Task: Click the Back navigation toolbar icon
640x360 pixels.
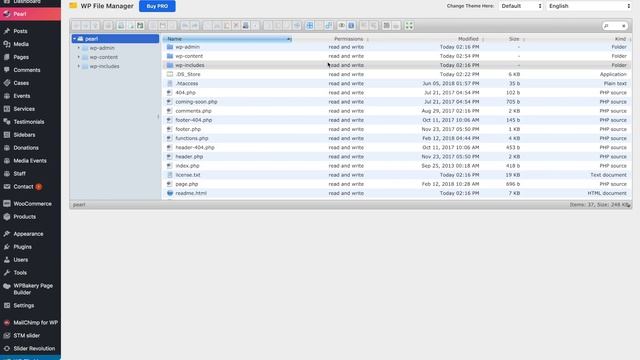Action: [x=76, y=25]
